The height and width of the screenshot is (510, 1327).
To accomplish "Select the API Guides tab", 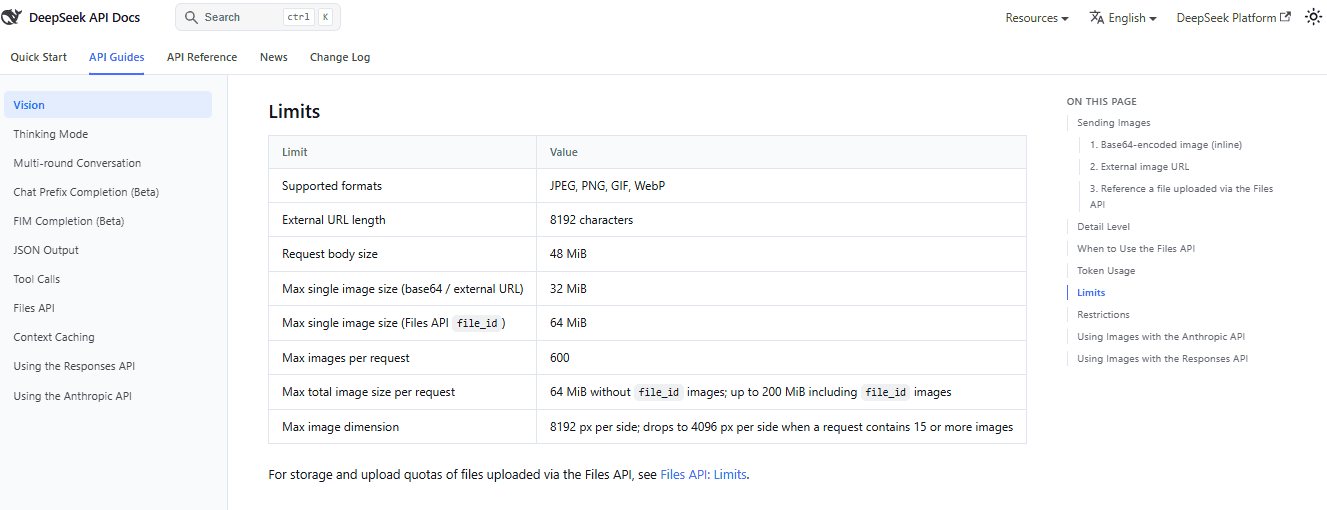I will point(117,57).
